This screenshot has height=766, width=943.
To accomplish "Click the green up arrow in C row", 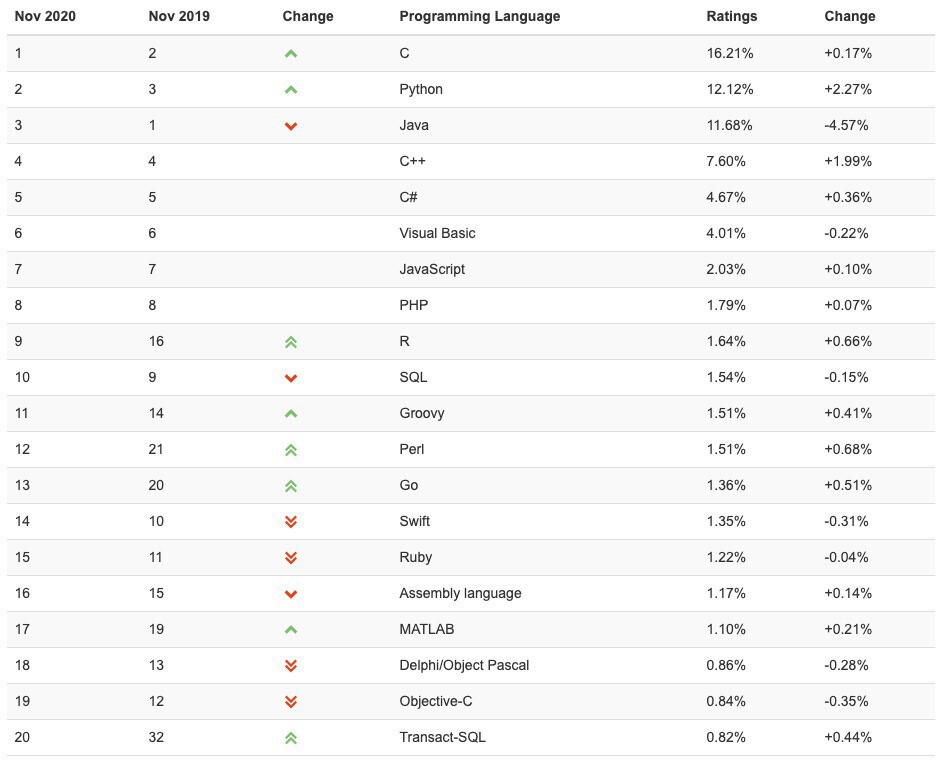I will (291, 54).
